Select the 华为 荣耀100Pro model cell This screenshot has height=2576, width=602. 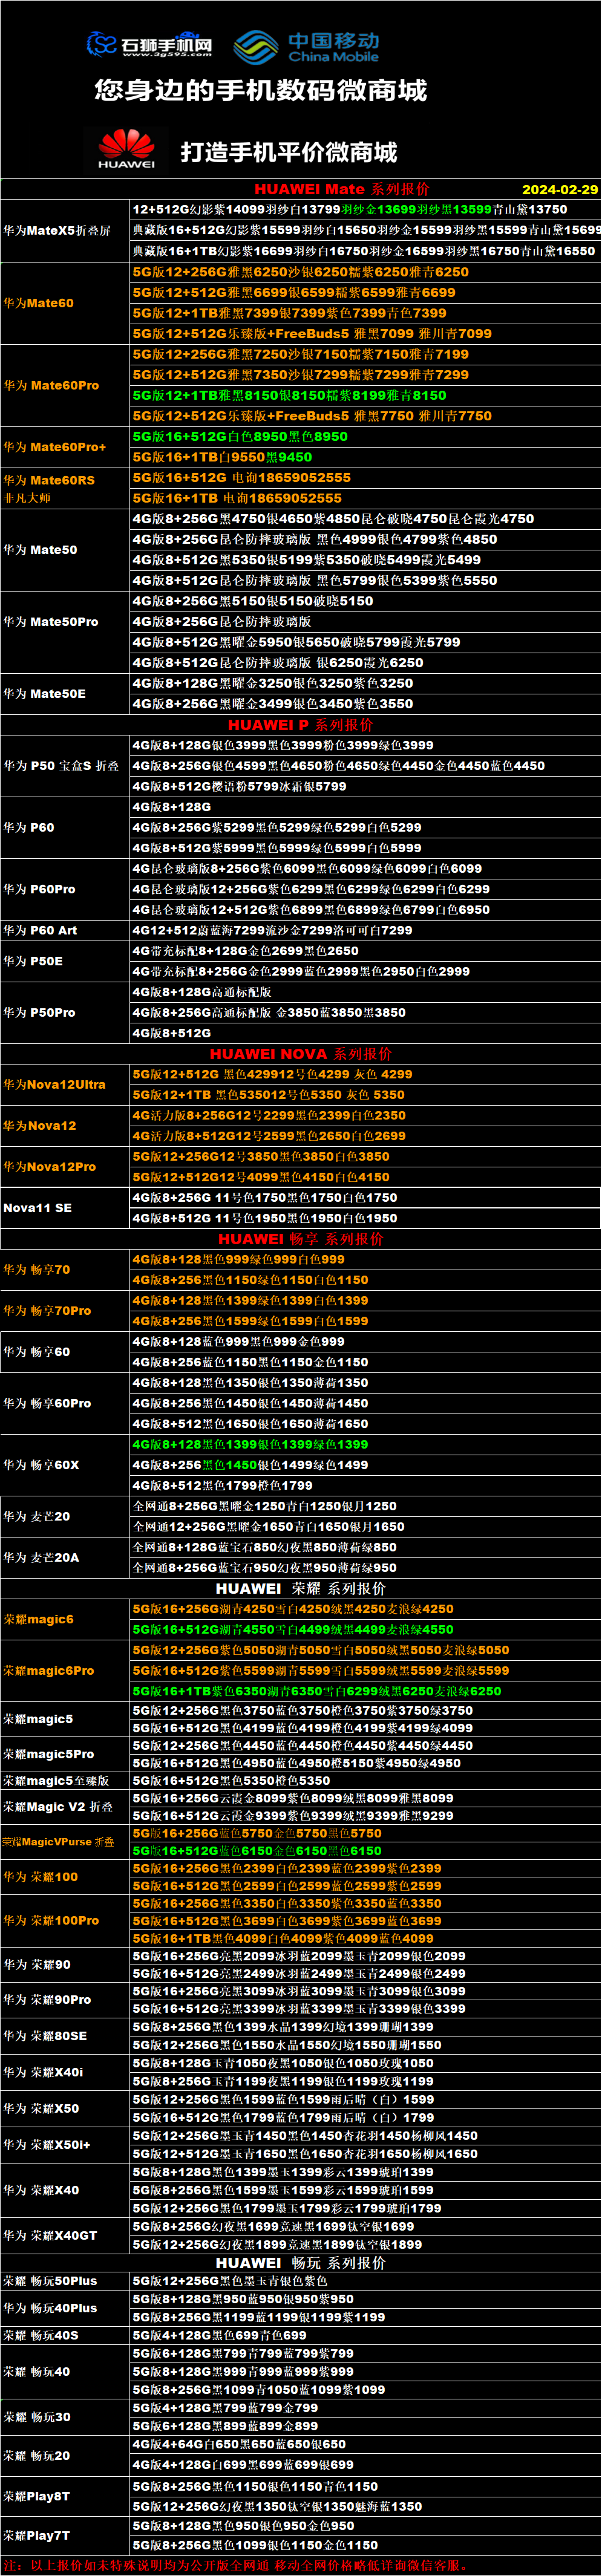[x=66, y=1920]
